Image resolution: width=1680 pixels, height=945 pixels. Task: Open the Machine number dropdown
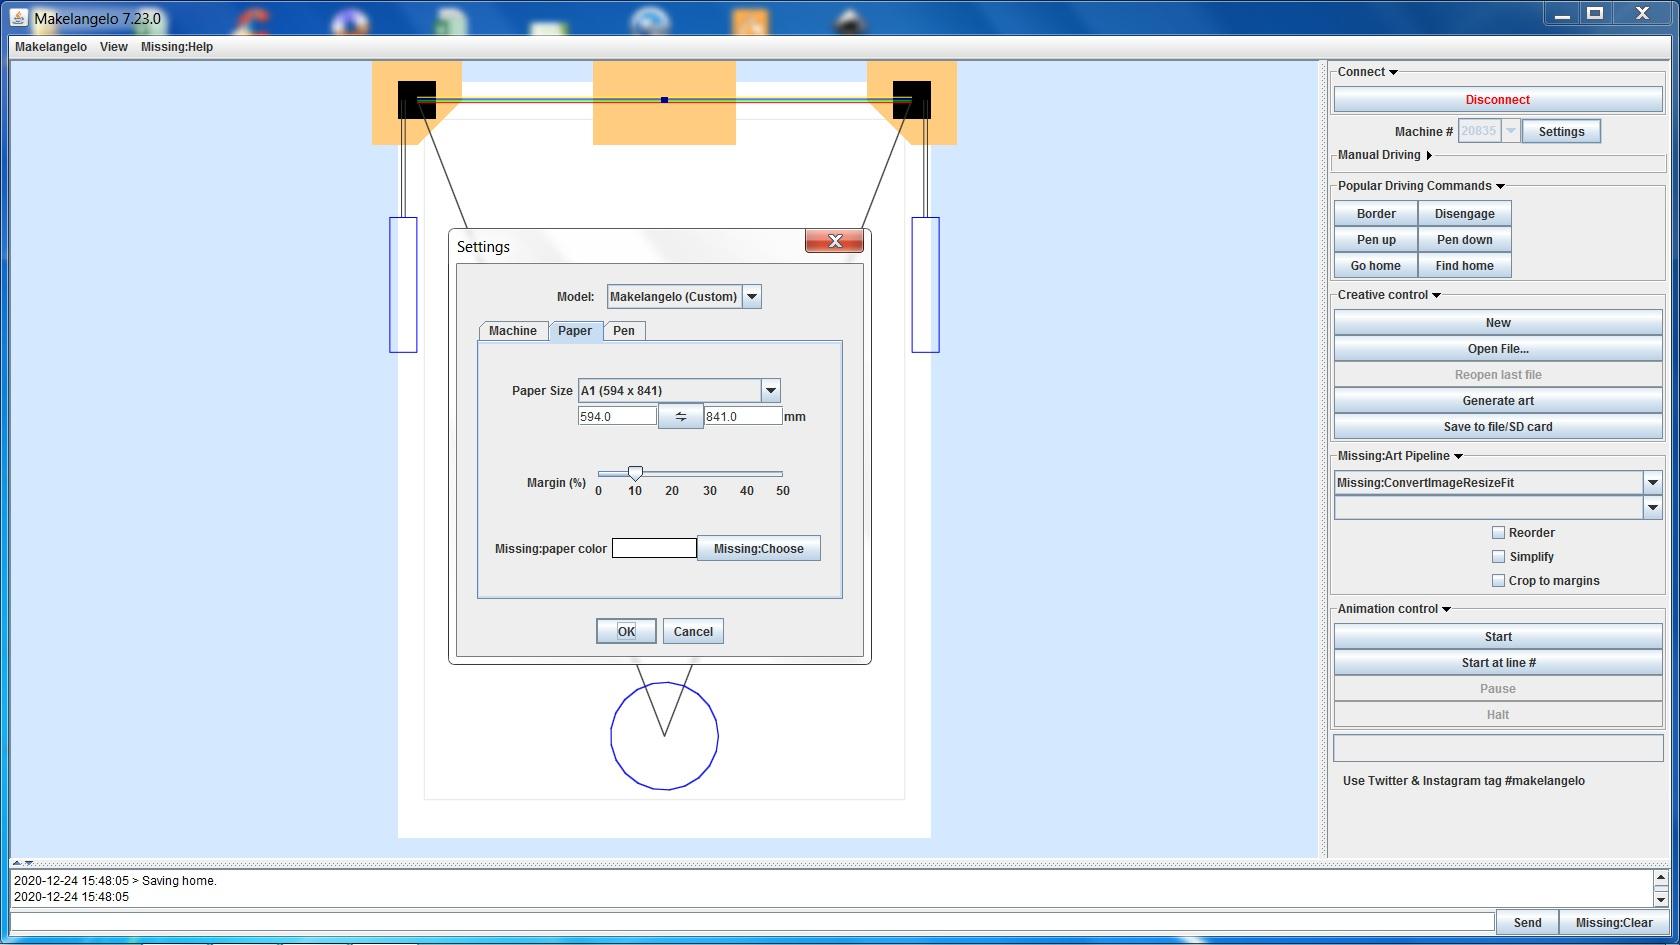(1510, 131)
